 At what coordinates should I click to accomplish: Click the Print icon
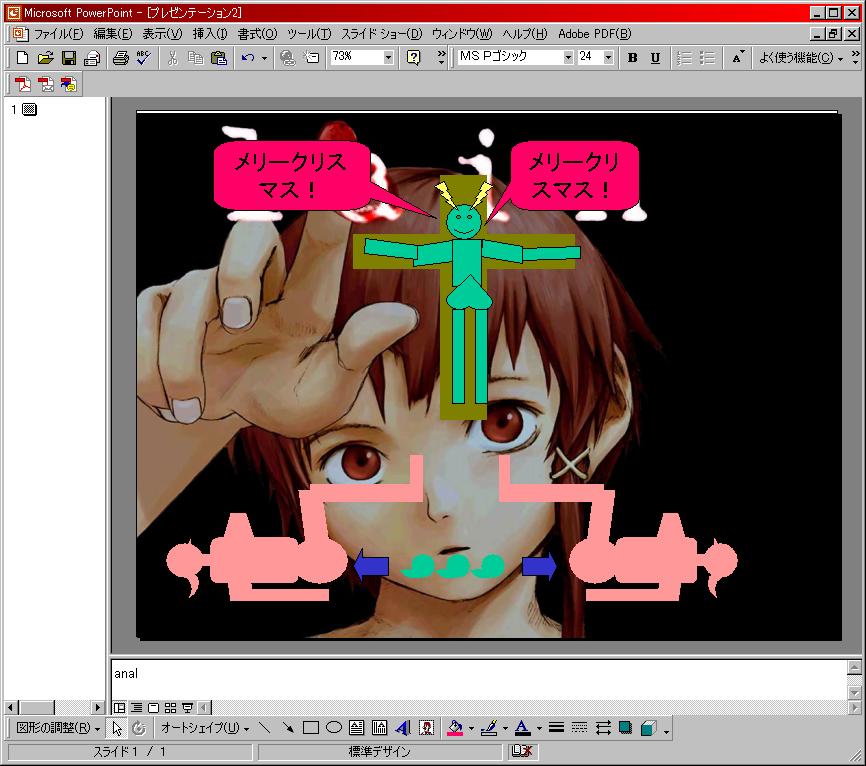point(120,58)
